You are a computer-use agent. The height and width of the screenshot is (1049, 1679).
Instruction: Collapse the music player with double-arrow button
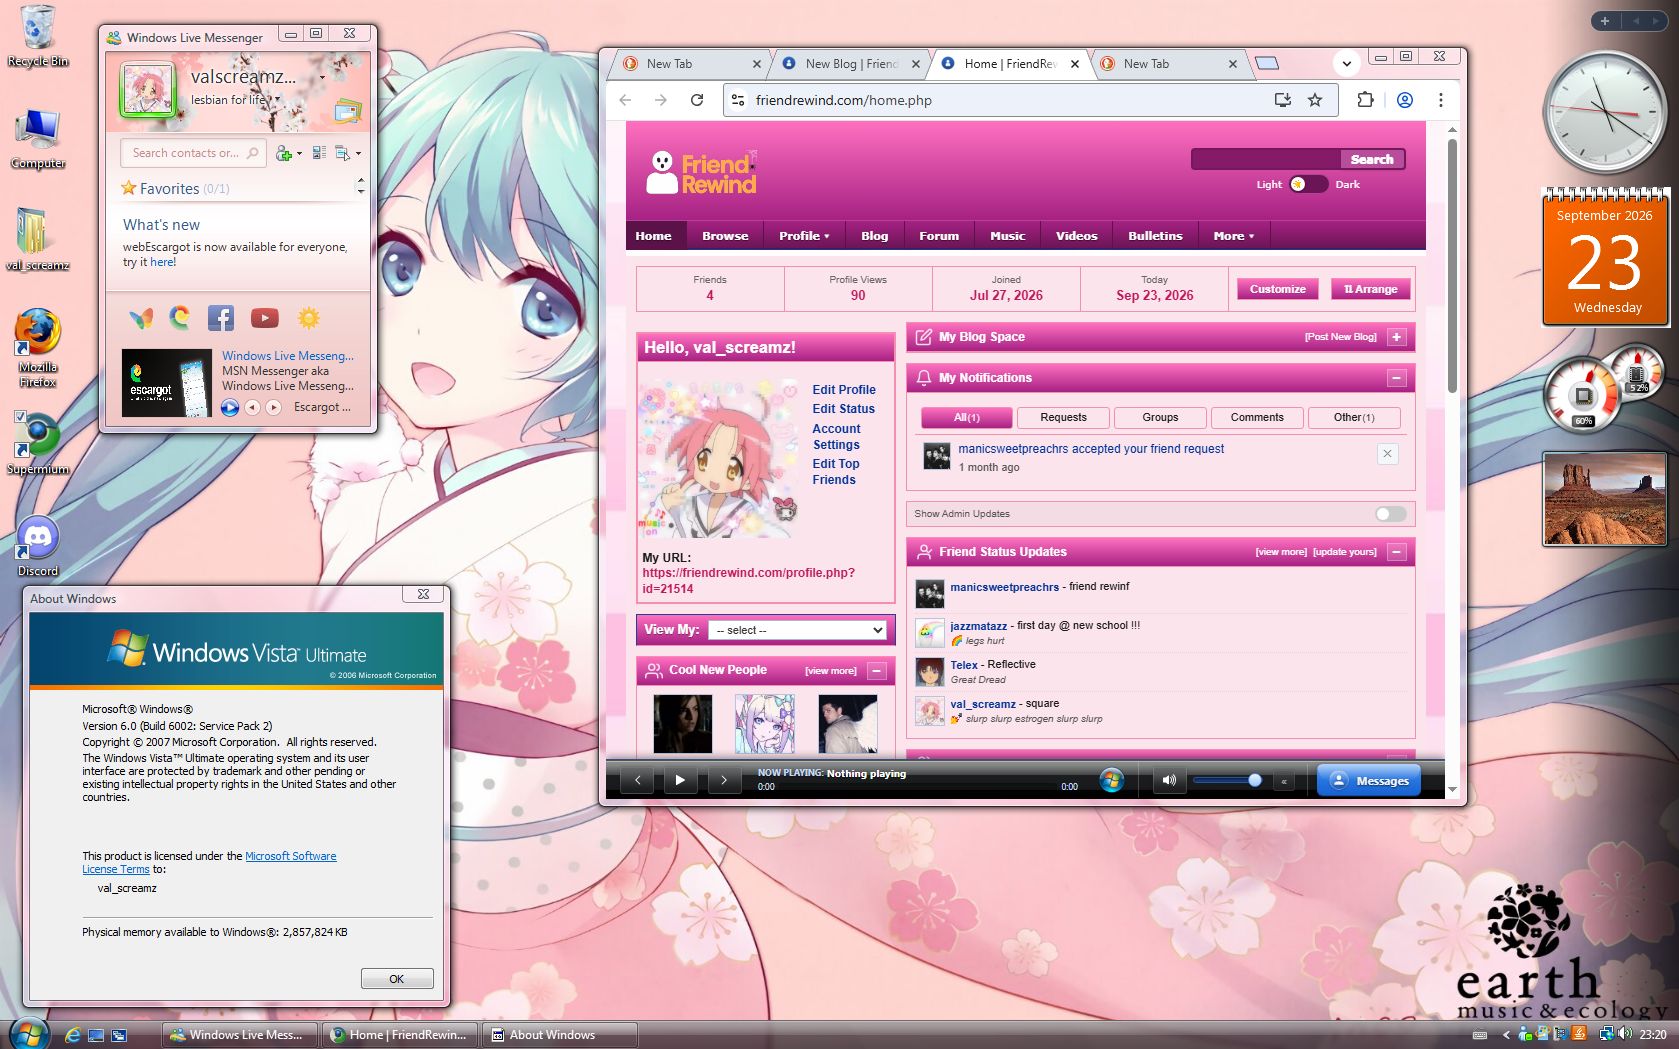[1284, 781]
